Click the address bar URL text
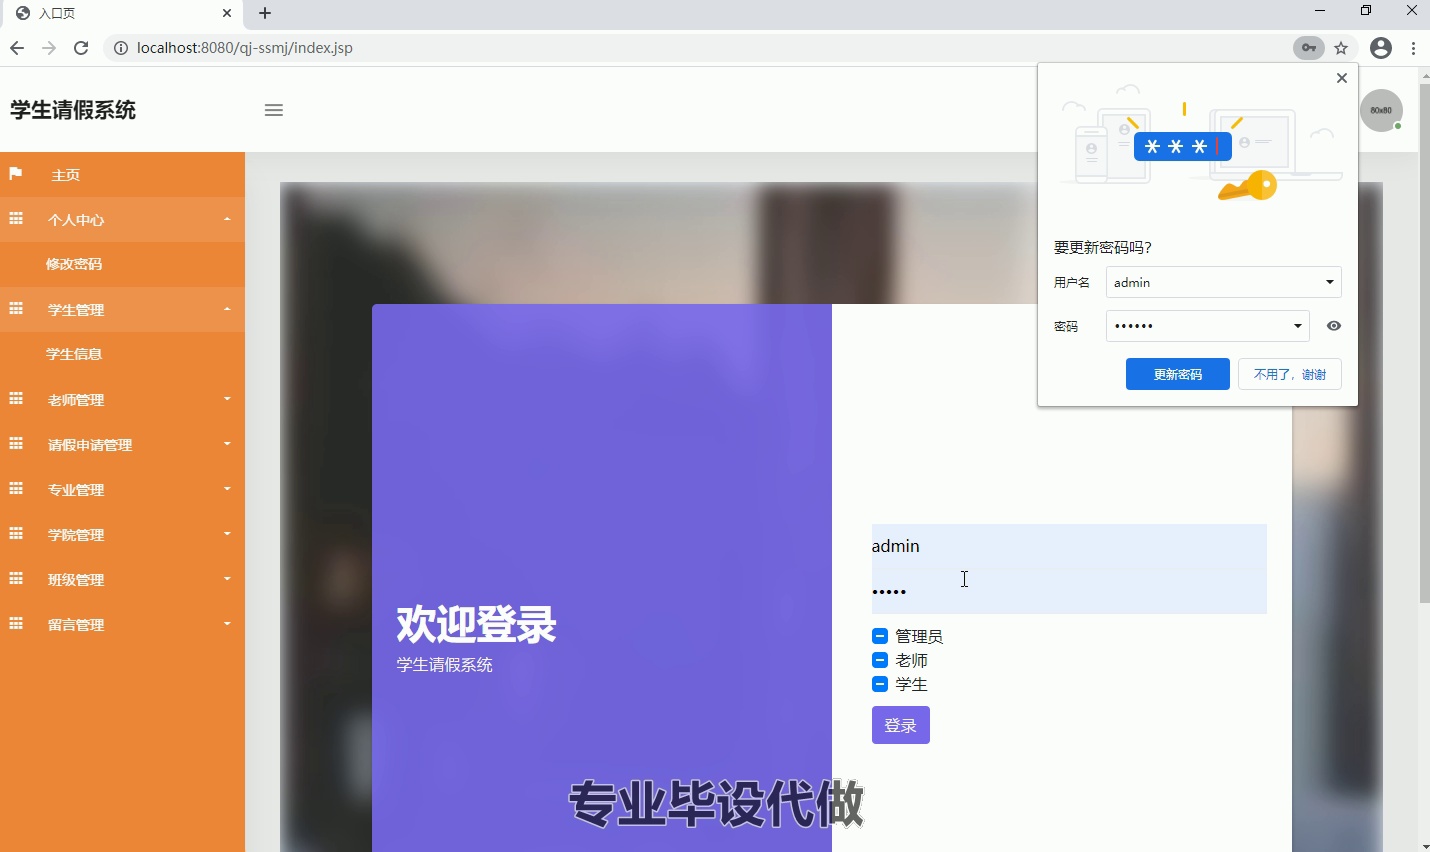This screenshot has height=852, width=1430. 245,48
